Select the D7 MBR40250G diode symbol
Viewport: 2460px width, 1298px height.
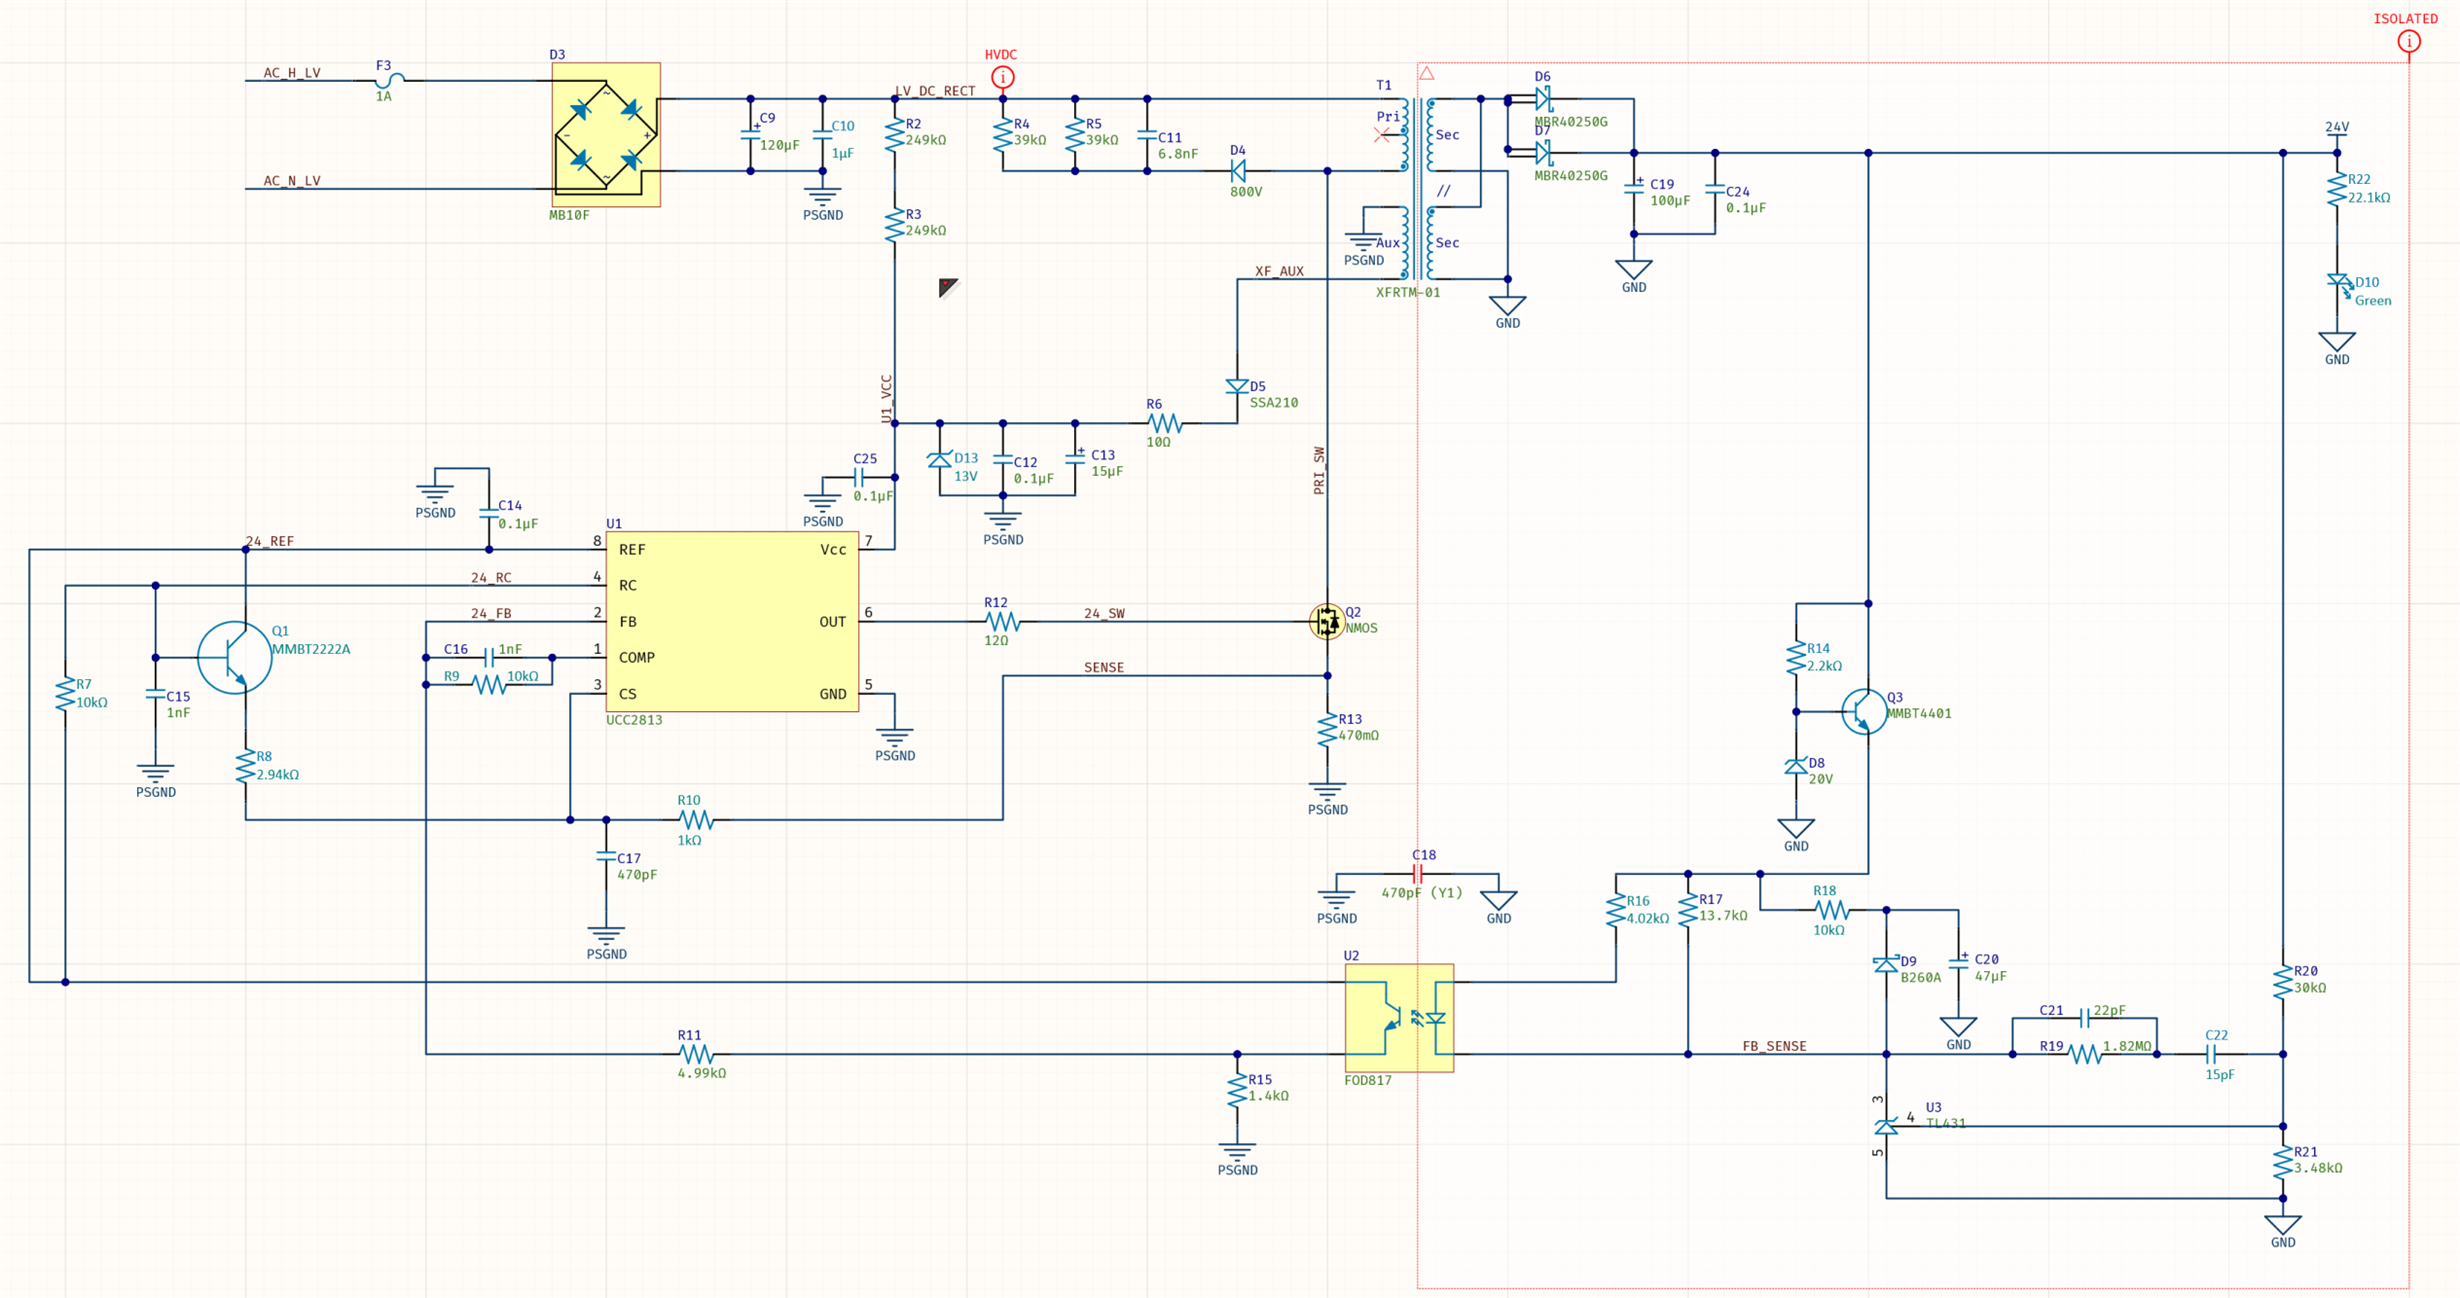[1543, 152]
